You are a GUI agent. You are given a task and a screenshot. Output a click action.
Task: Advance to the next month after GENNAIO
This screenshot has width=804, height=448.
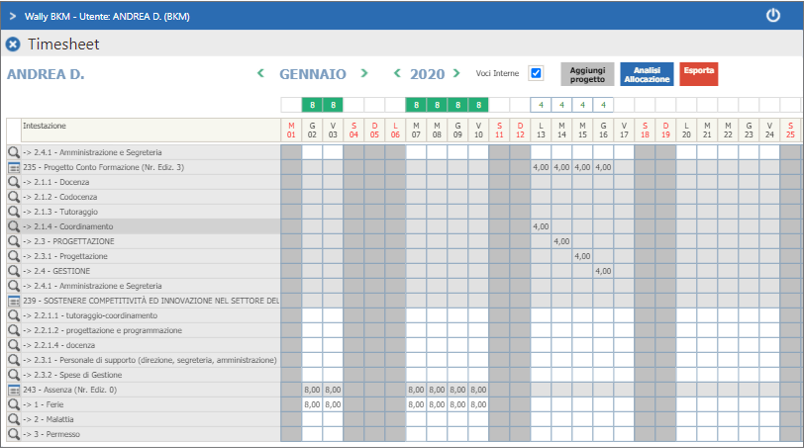[x=364, y=73]
